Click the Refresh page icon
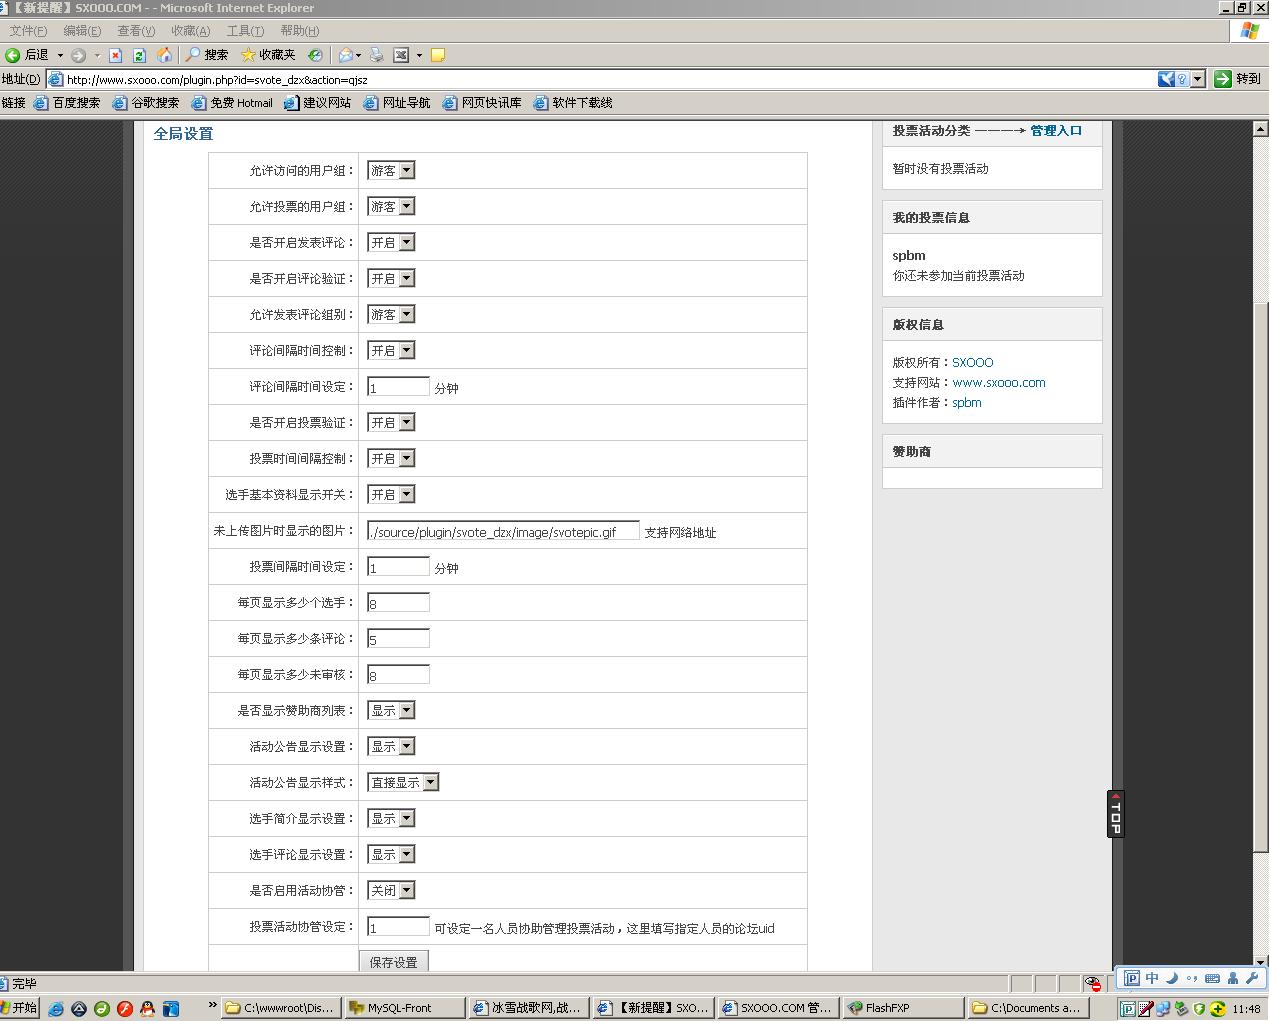The width and height of the screenshot is (1269, 1021). (138, 55)
